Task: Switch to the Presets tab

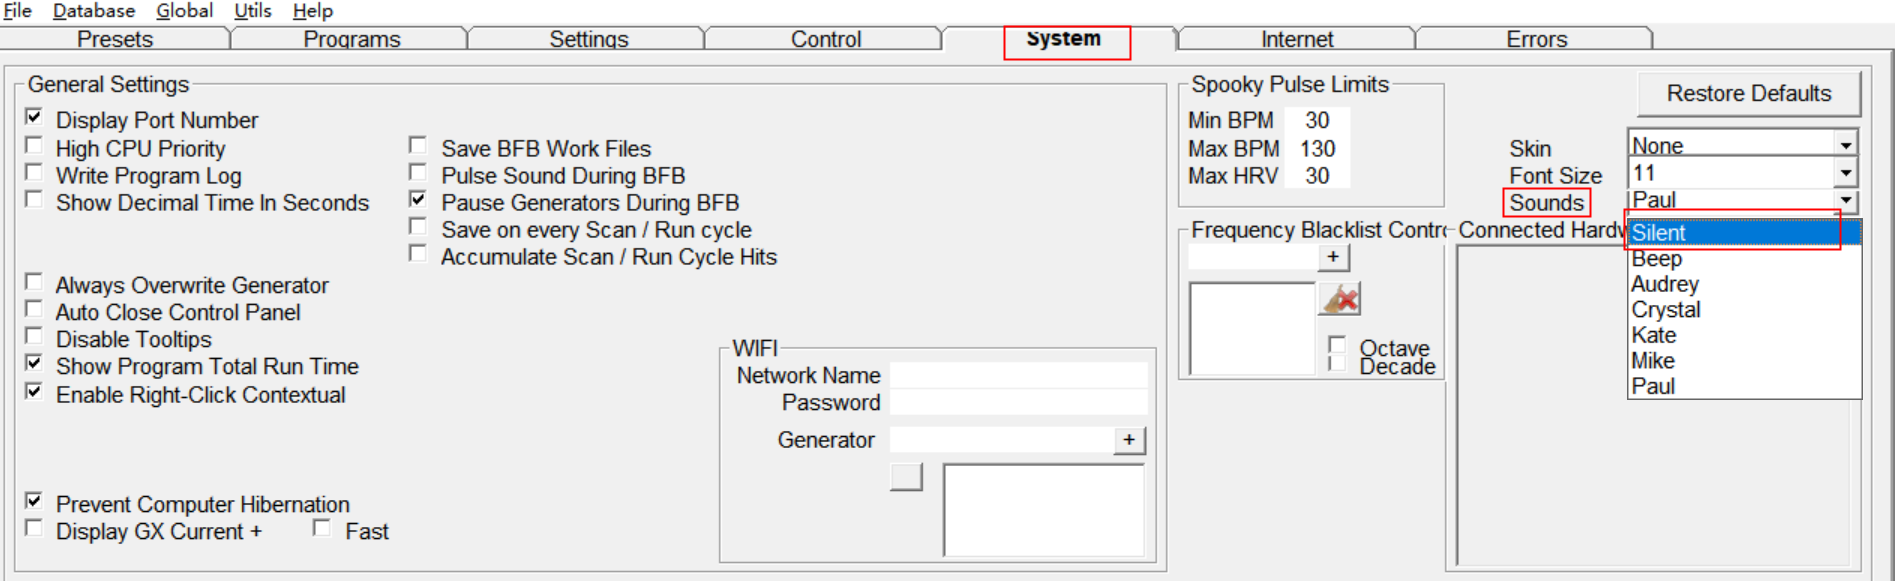Action: tap(115, 39)
